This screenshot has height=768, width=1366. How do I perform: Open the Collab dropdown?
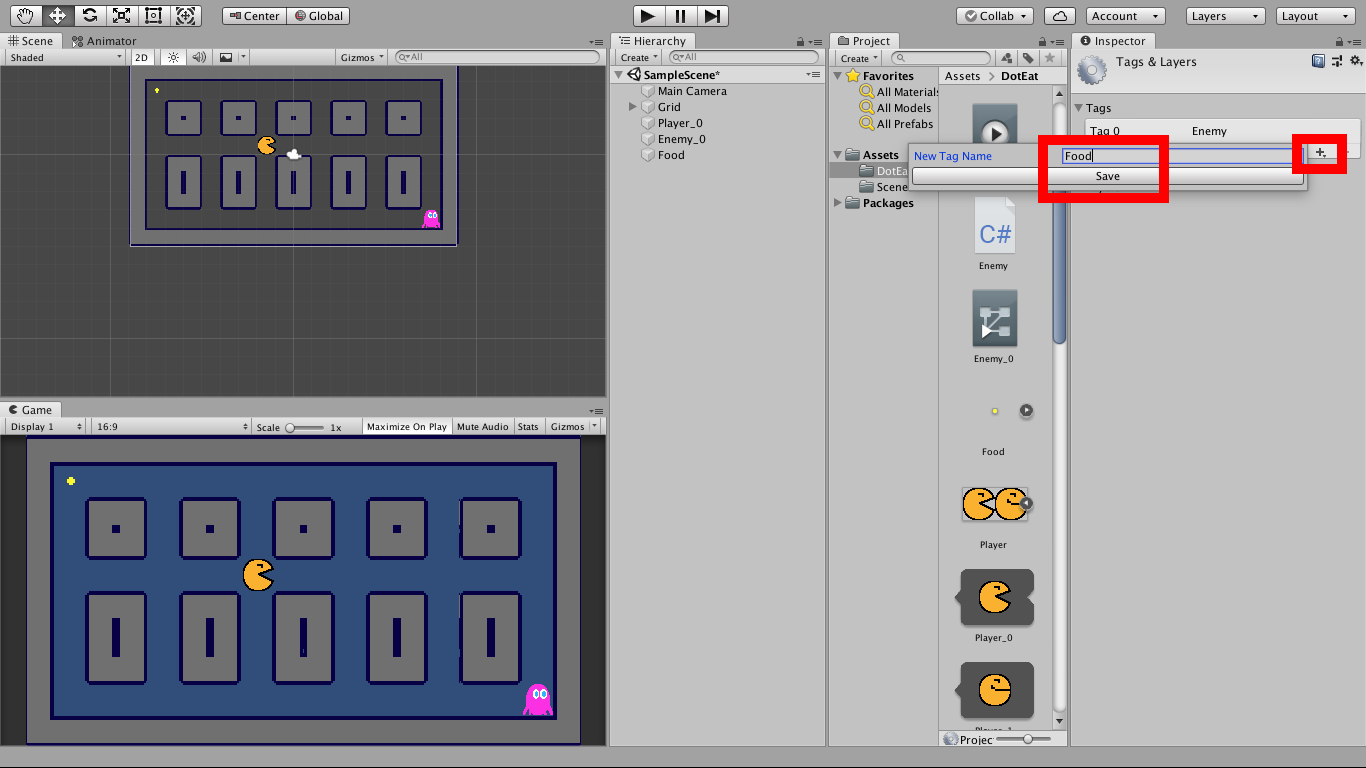click(x=994, y=16)
